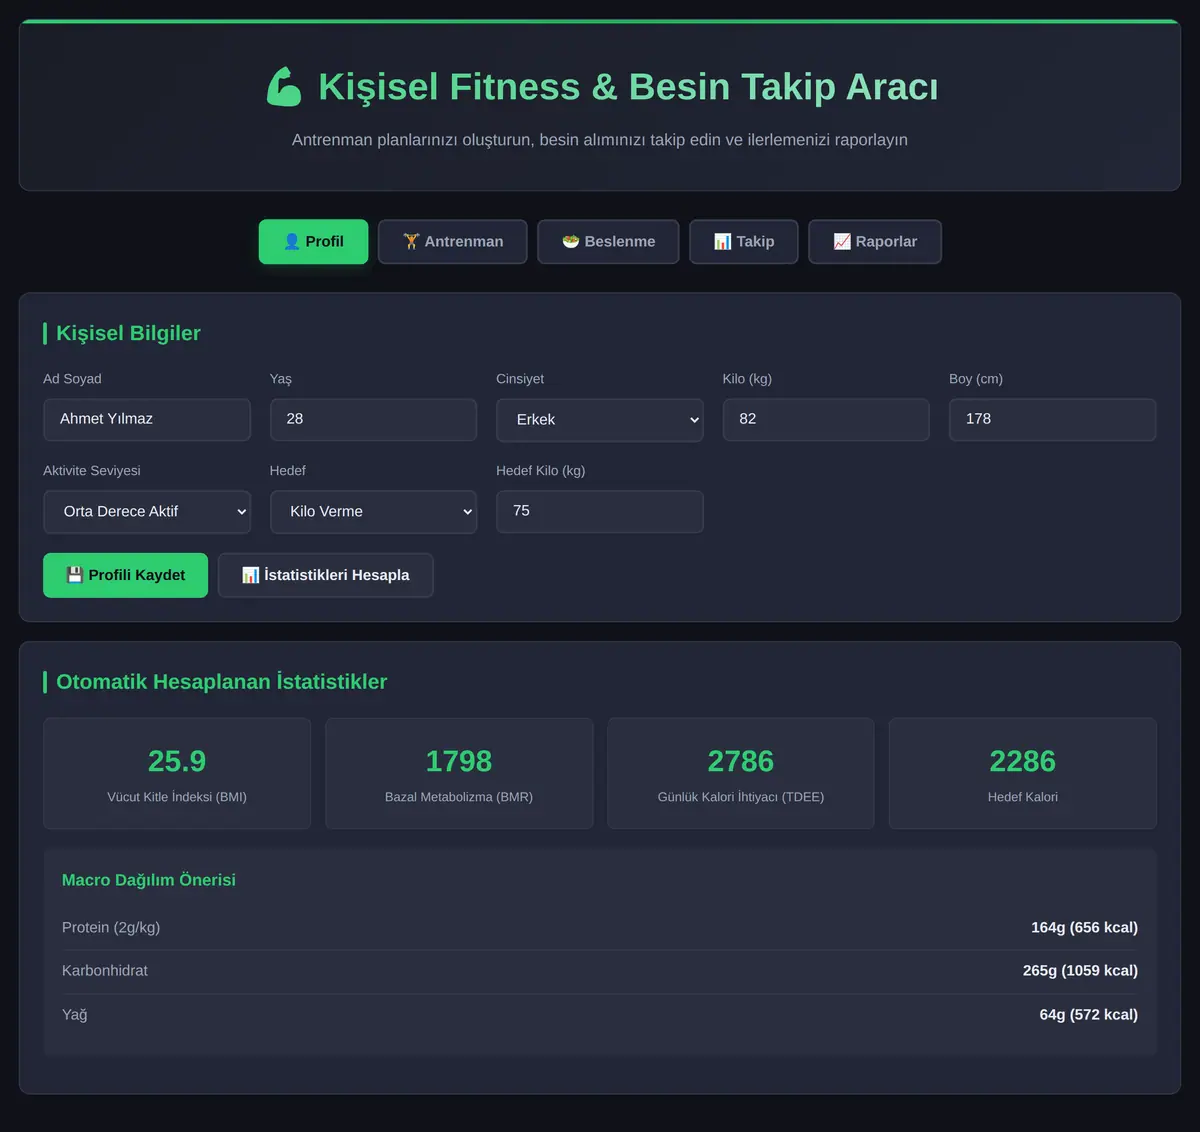Screen dimensions: 1200x1132
Task: Click the BMI value 25.9
Action: 177,761
